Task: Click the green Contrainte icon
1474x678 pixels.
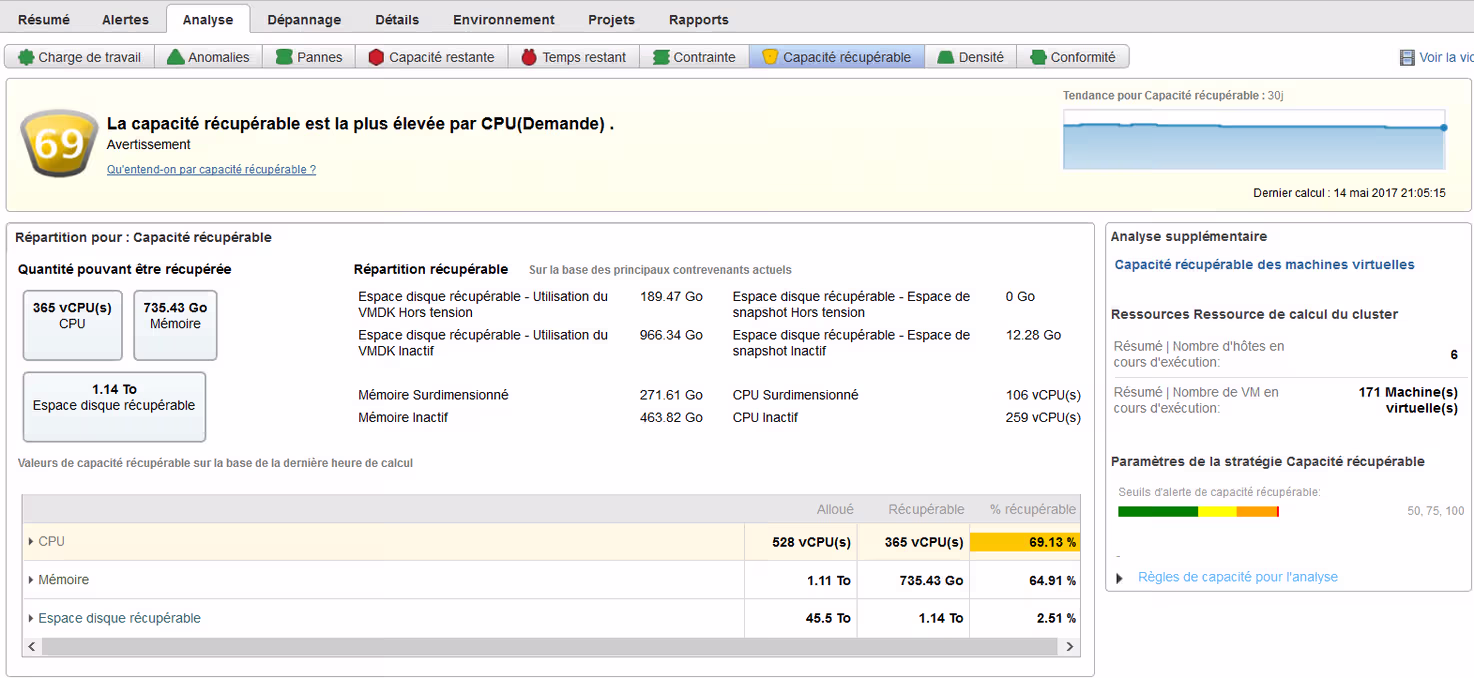Action: (661, 57)
